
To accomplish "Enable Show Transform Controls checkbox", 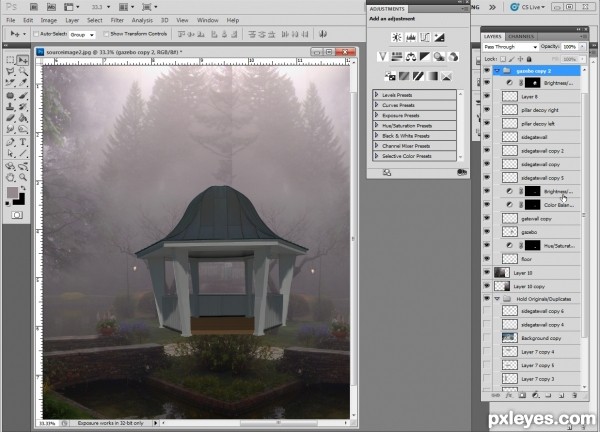I will coord(106,34).
